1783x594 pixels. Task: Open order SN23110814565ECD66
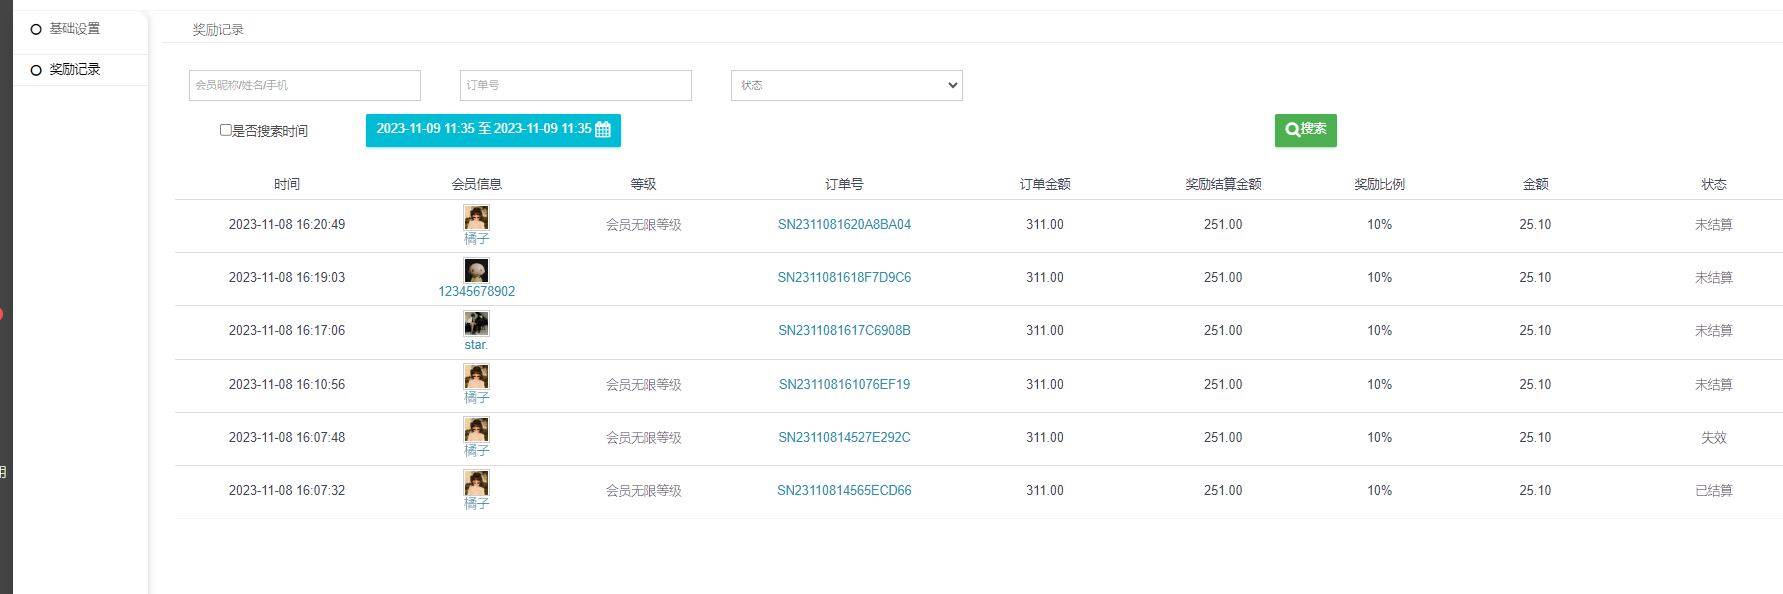tap(844, 491)
